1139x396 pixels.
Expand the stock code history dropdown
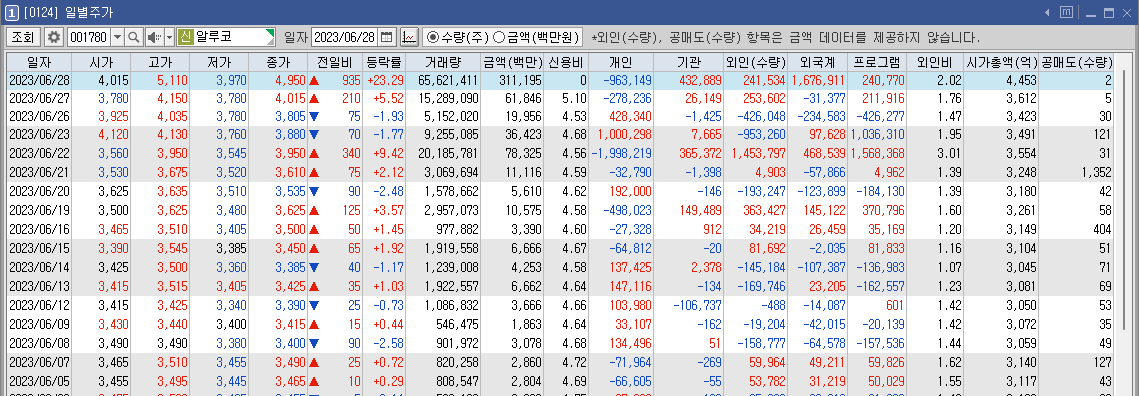coord(118,37)
